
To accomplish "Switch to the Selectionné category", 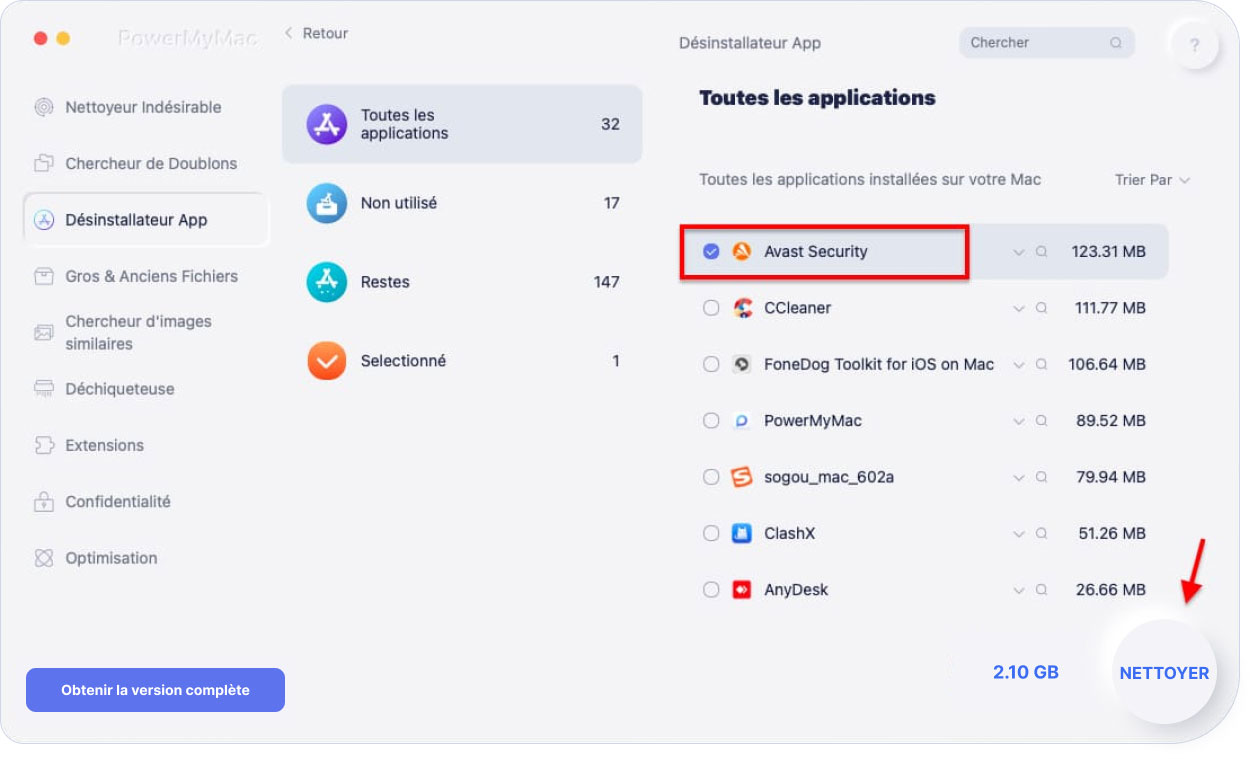I will (462, 361).
